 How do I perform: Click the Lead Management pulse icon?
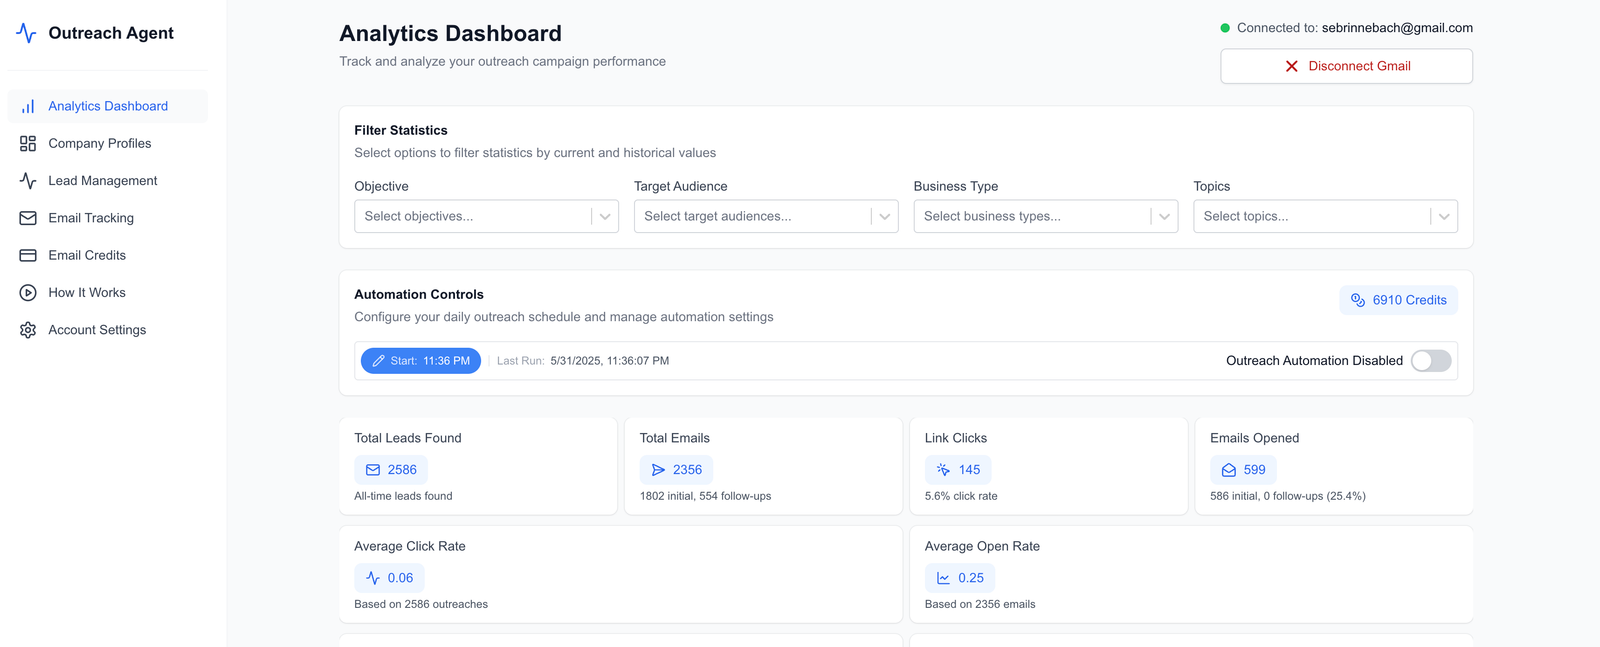28,181
